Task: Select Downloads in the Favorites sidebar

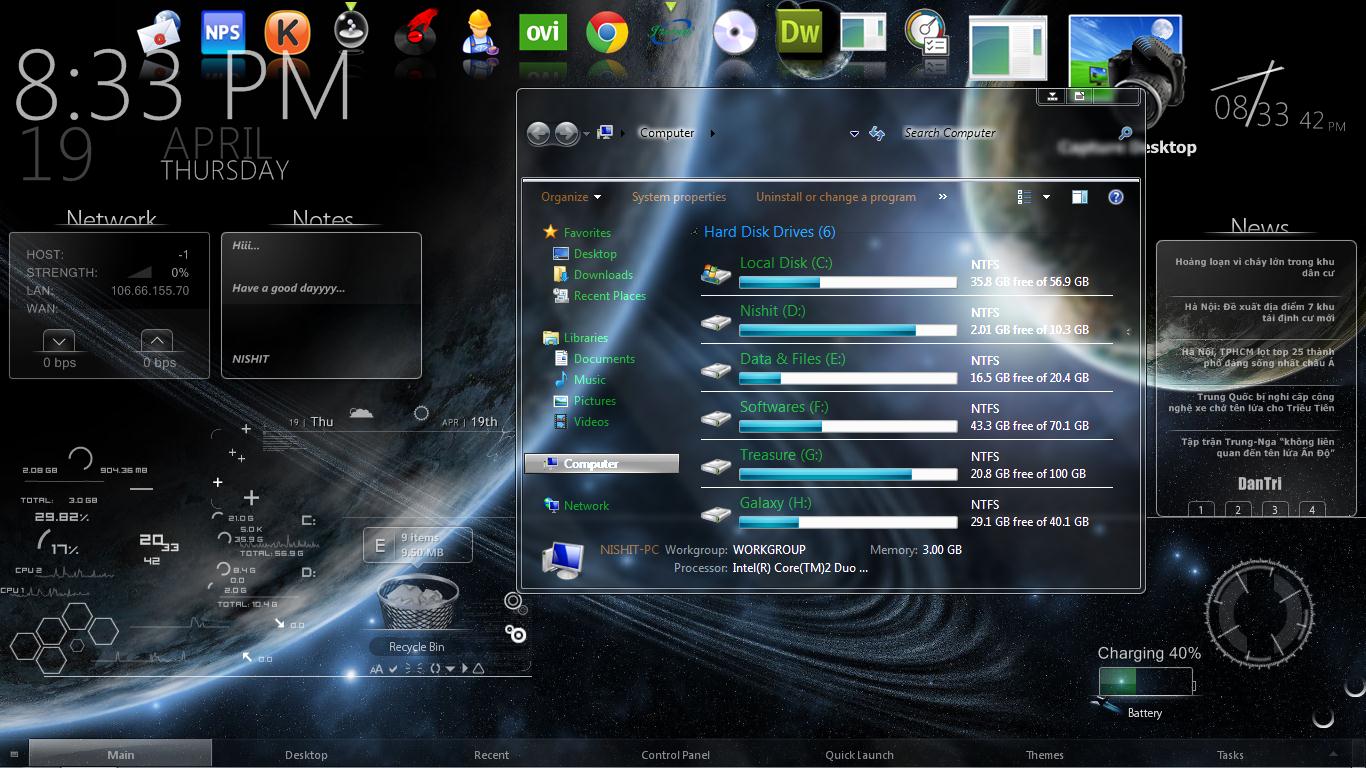Action: click(x=603, y=274)
